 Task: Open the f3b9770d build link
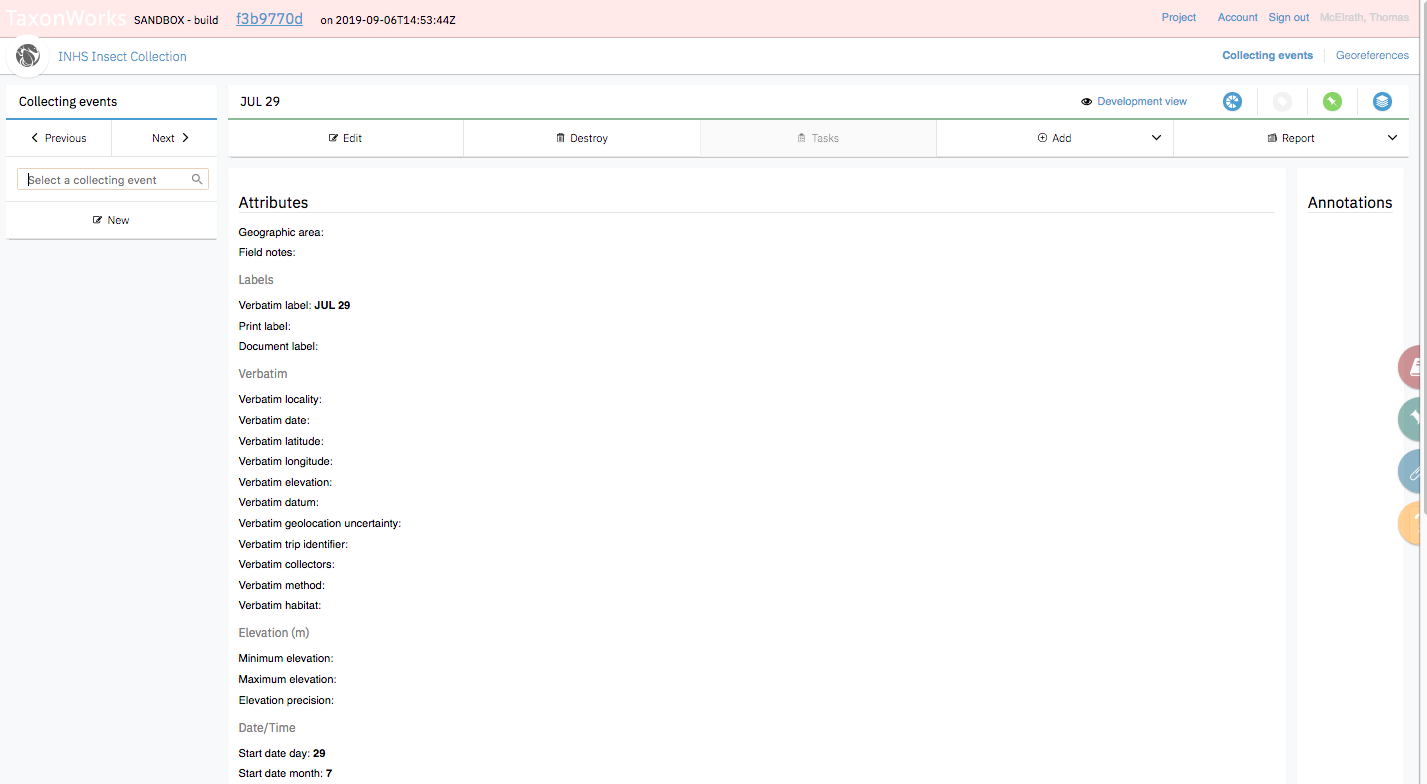[x=268, y=18]
